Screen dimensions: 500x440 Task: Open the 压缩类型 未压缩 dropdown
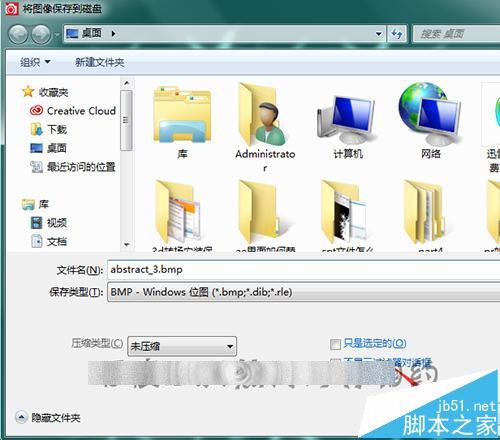[x=182, y=346]
